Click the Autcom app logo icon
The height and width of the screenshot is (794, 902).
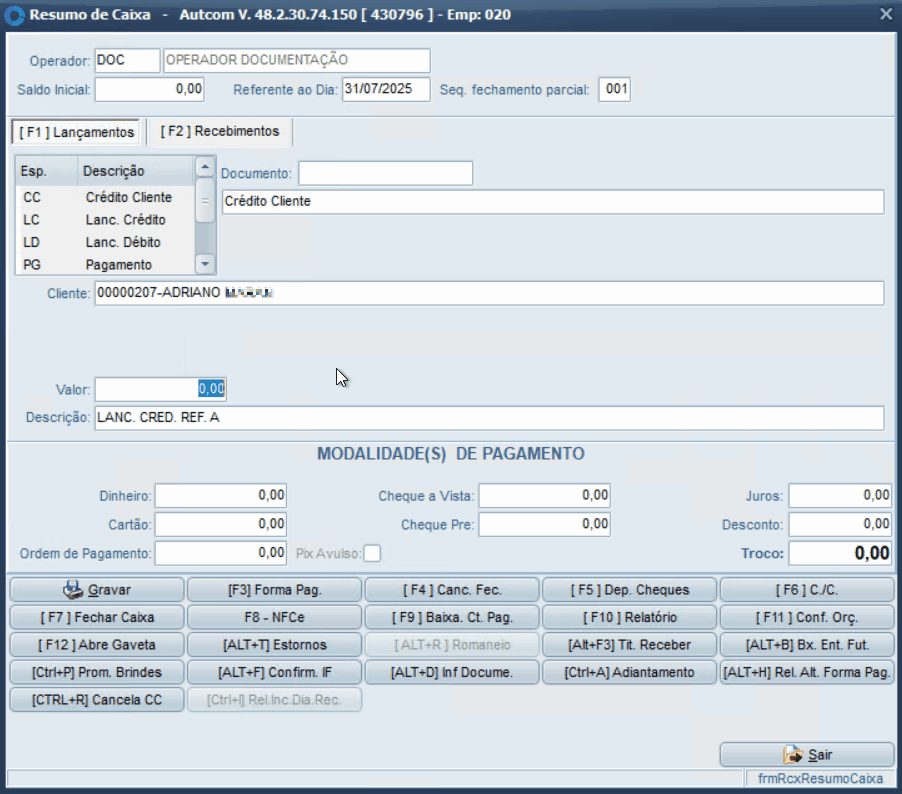coord(14,16)
